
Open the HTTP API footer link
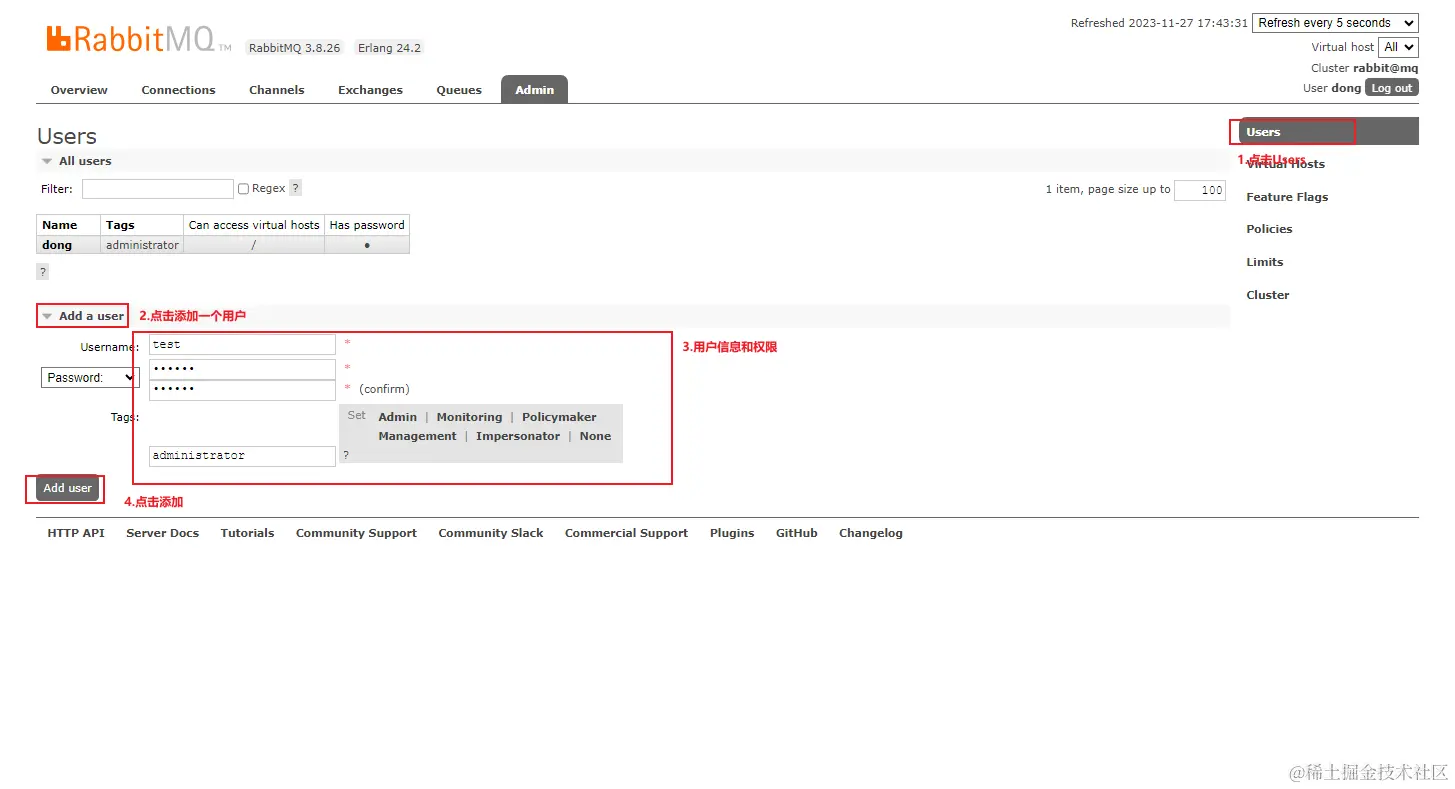[x=76, y=533]
